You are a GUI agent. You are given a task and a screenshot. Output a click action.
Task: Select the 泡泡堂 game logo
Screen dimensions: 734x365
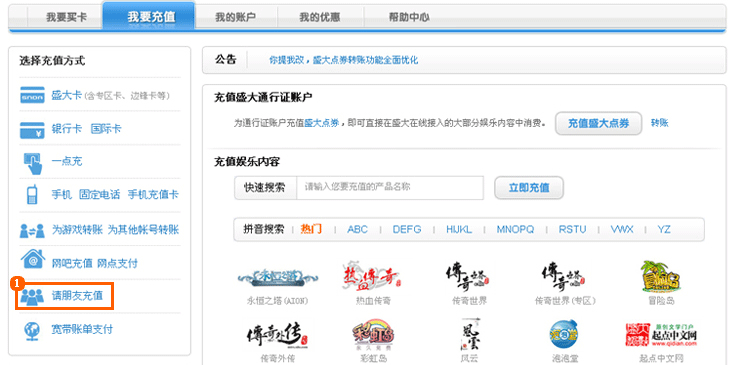pos(565,335)
